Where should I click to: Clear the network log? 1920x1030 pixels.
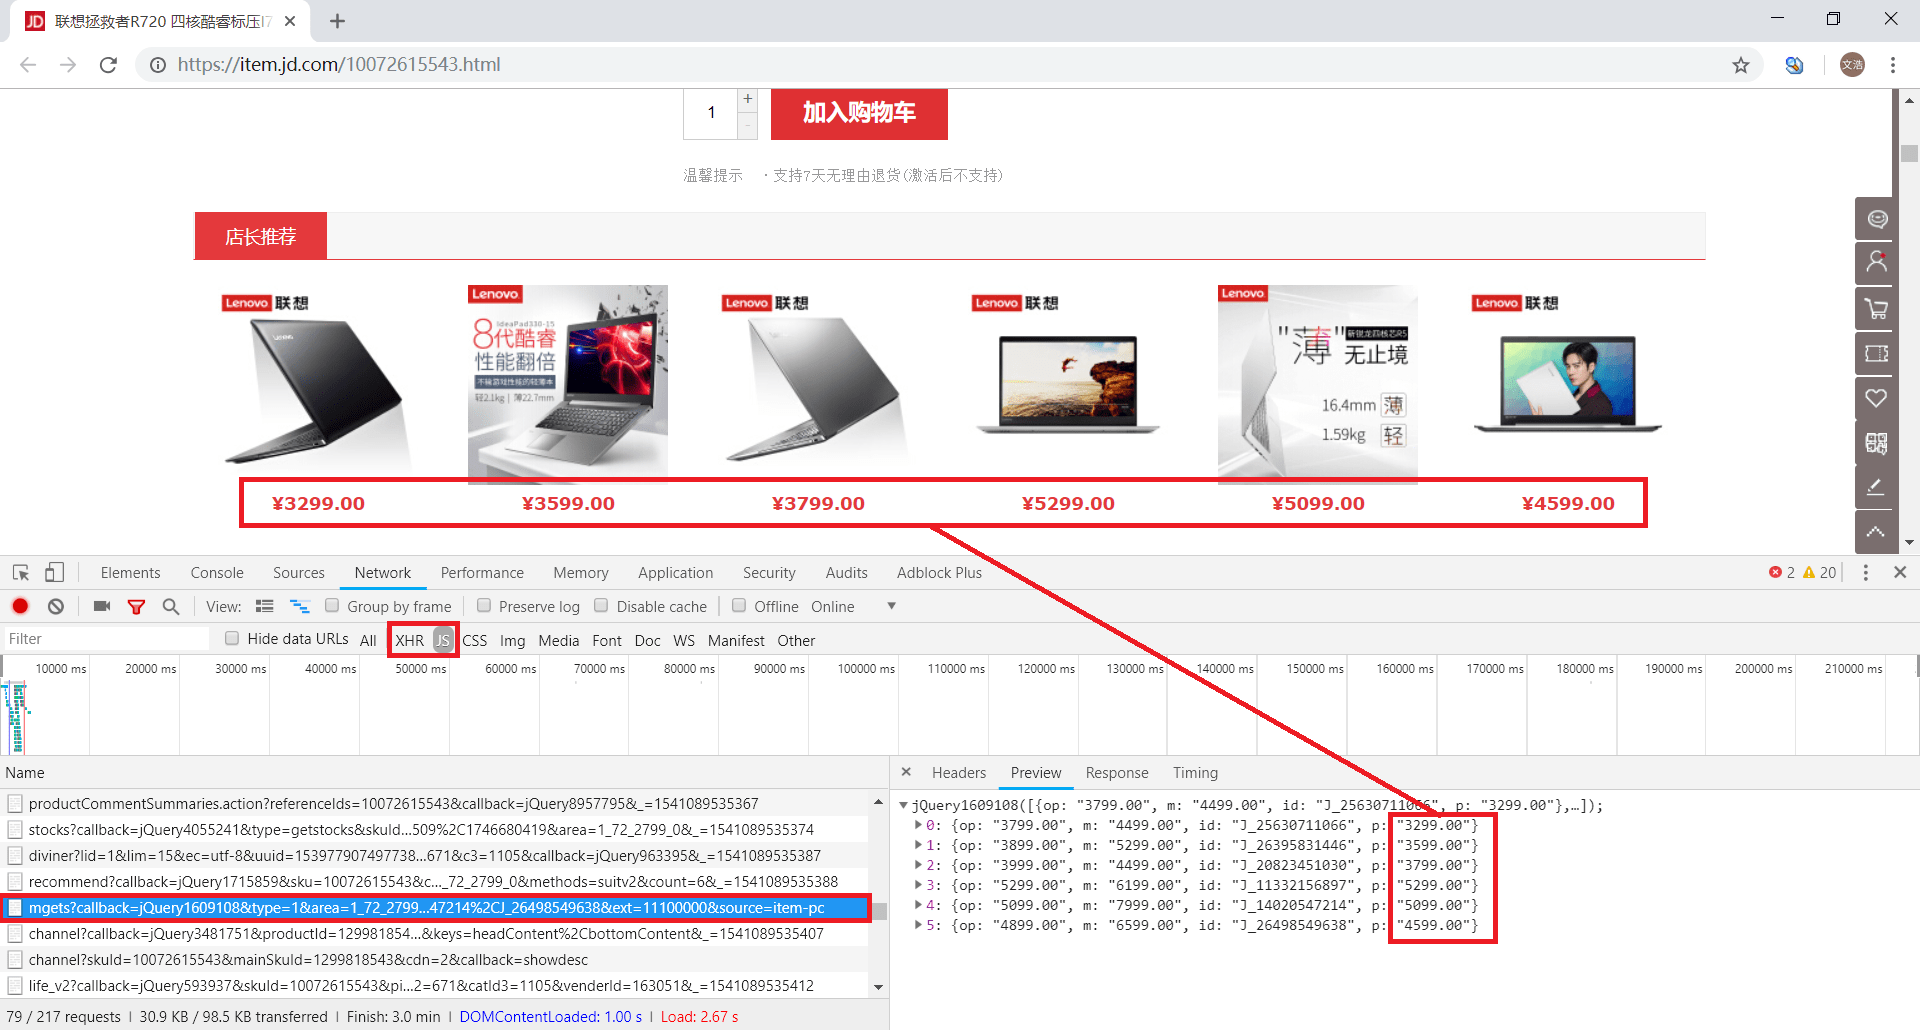tap(56, 606)
